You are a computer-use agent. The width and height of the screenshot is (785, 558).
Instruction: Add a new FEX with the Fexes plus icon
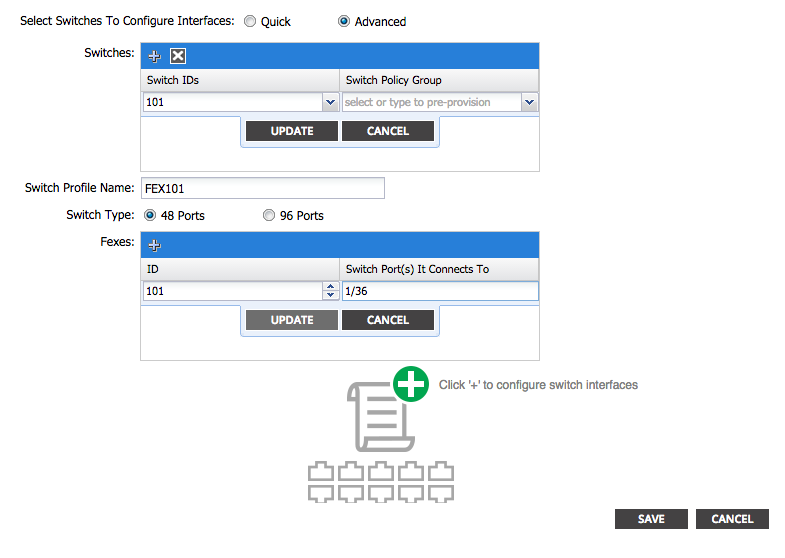pos(154,245)
